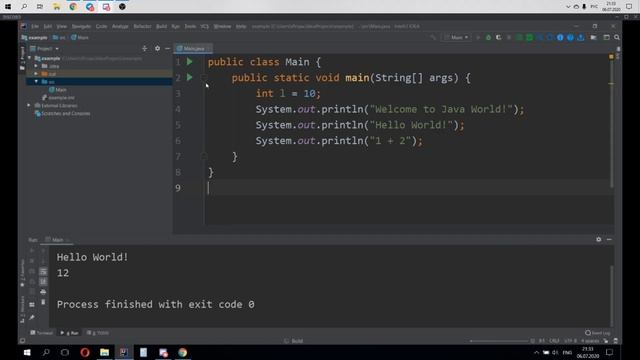The height and width of the screenshot is (360, 640).
Task: Expand the out folder in project tree
Action: 36,74
